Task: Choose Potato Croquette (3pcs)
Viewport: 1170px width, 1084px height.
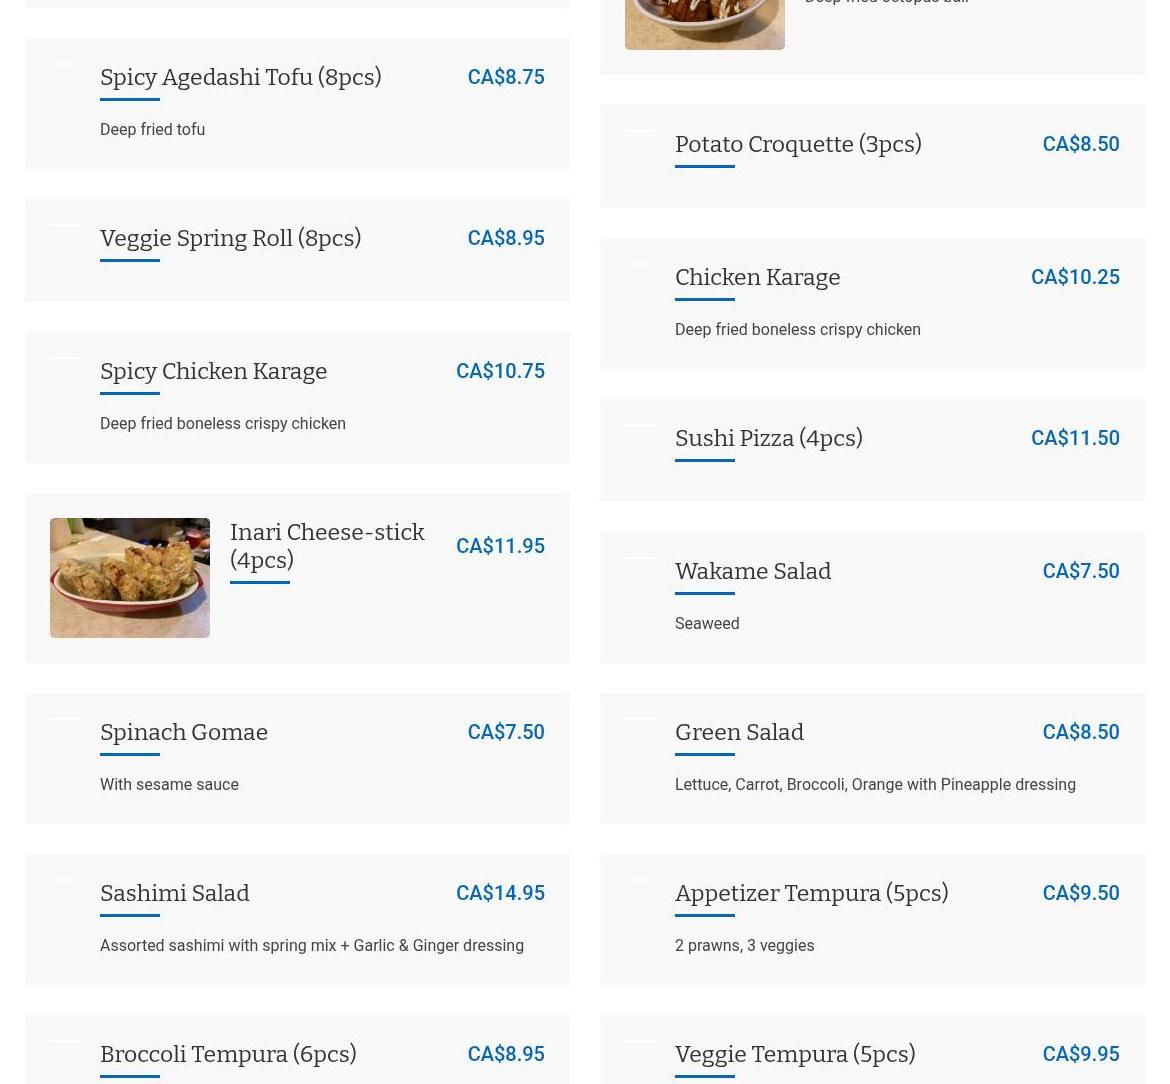Action: (872, 157)
